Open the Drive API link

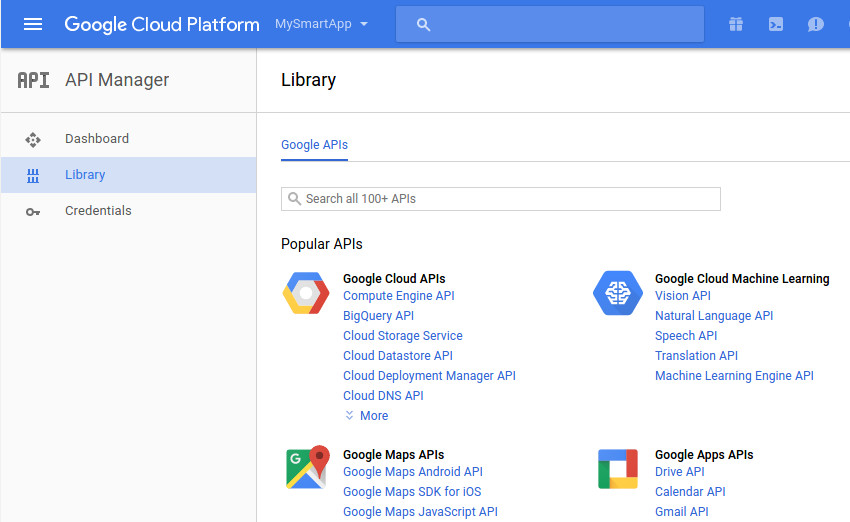(680, 472)
